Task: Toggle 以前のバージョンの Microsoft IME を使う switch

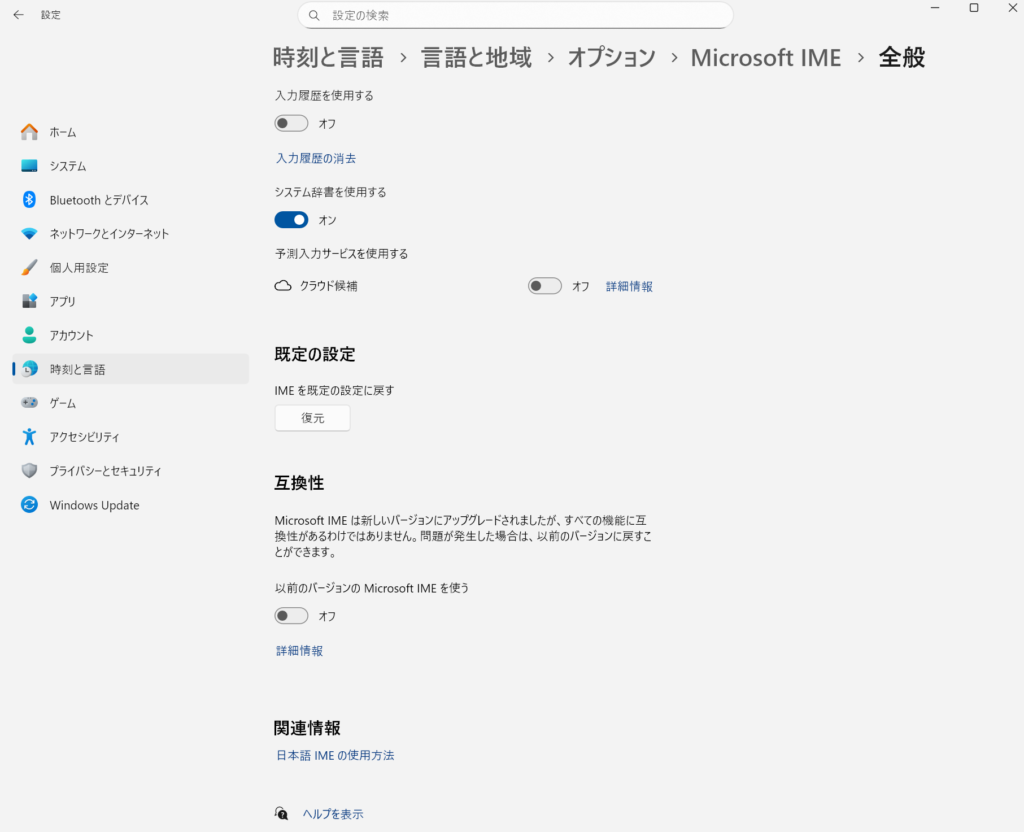Action: (x=291, y=616)
